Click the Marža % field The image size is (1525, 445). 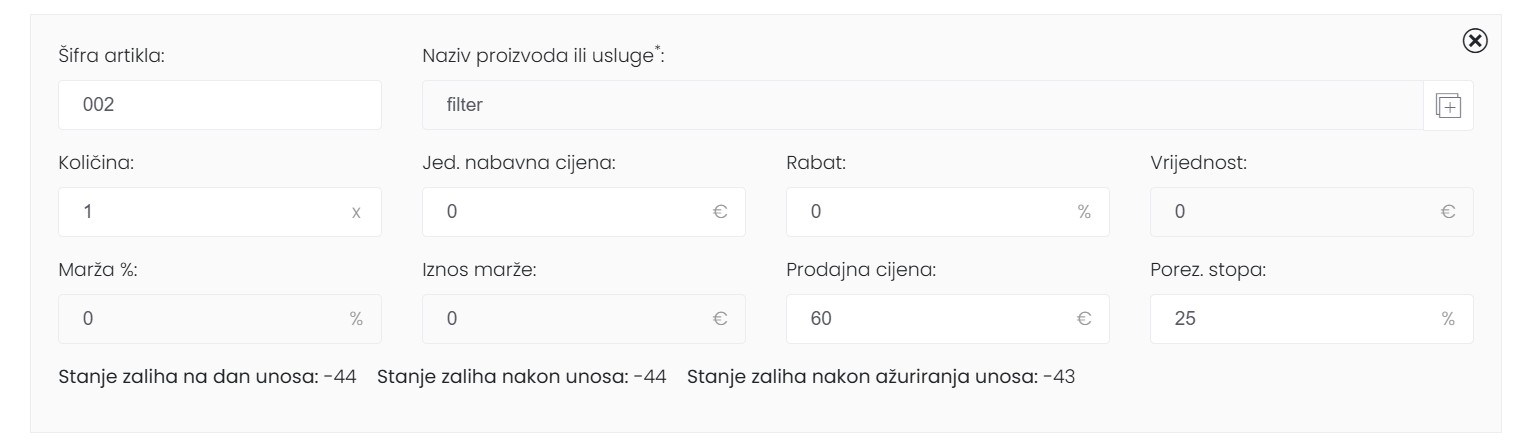click(x=200, y=319)
